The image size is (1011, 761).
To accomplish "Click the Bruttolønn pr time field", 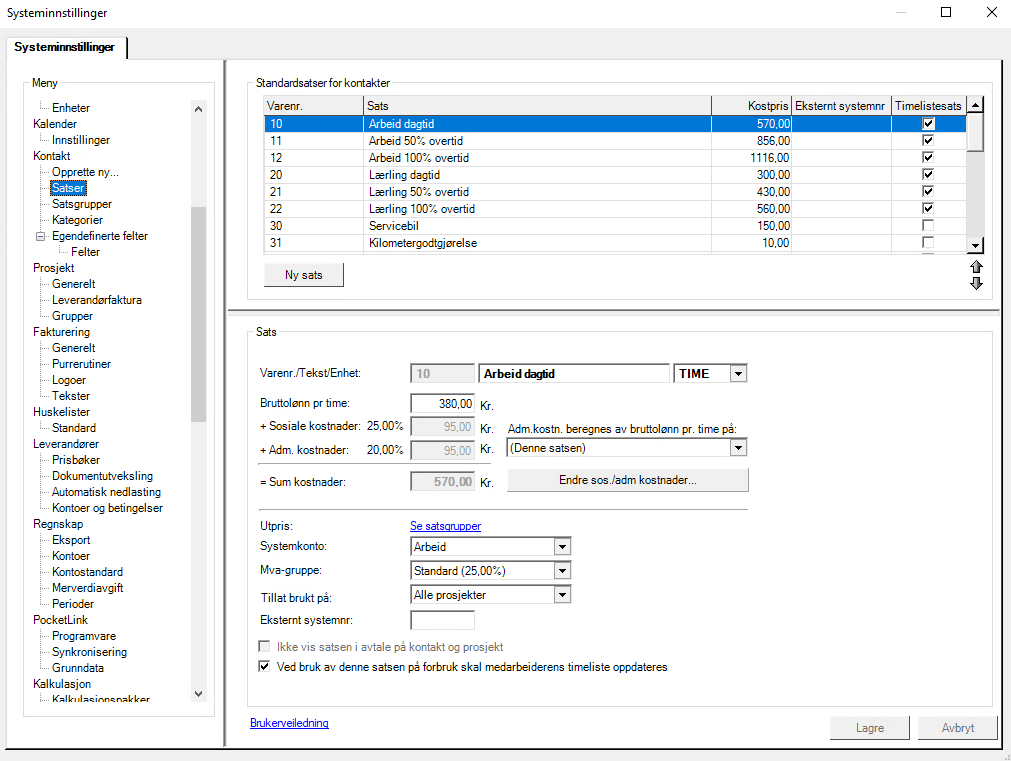I will pos(442,404).
